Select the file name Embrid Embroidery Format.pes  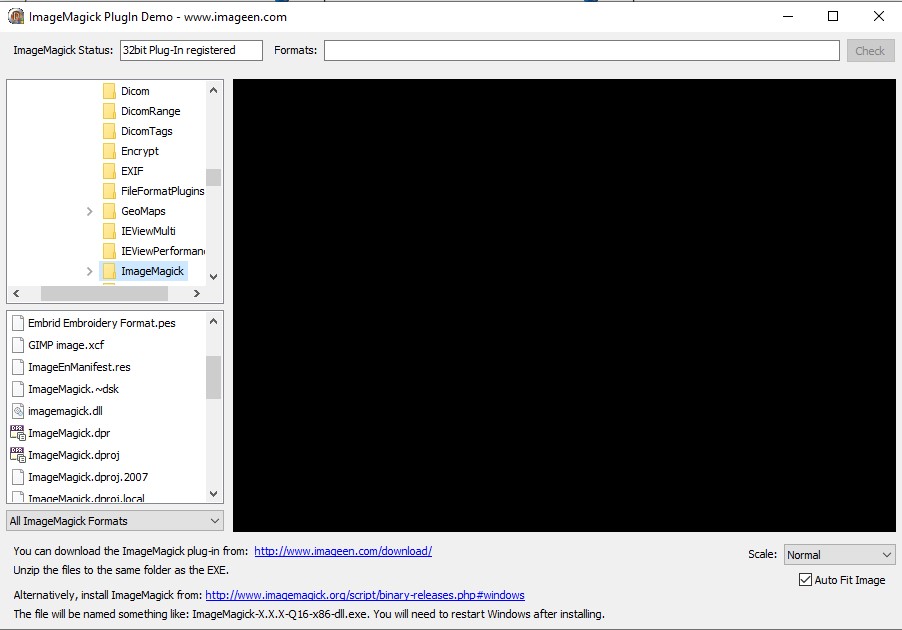point(102,323)
